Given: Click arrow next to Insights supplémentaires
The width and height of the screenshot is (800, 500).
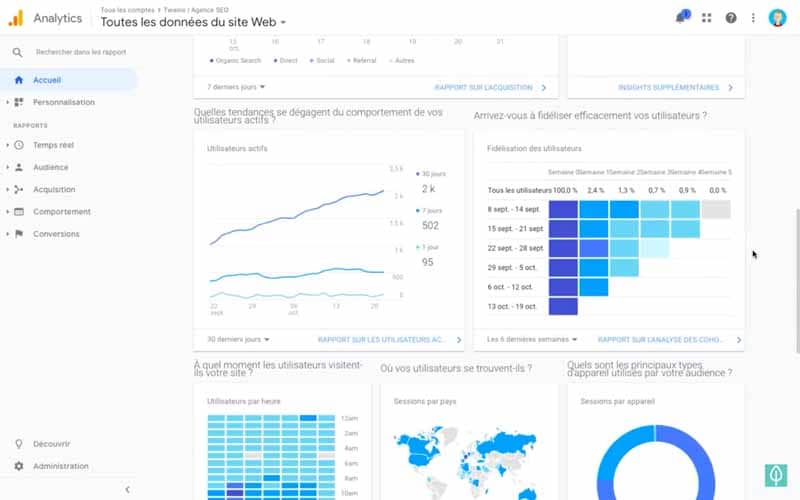Looking at the screenshot, I should point(731,88).
